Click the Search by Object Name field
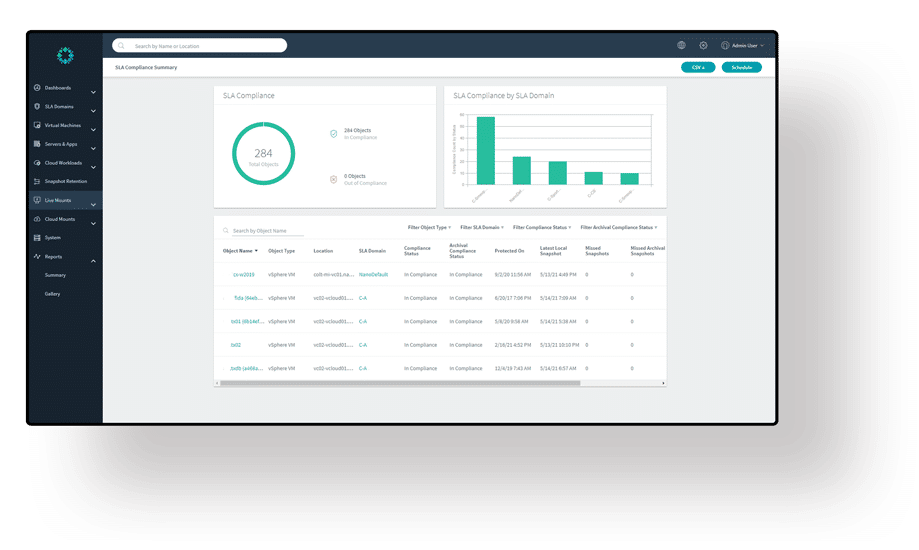919x550 pixels. point(267,231)
